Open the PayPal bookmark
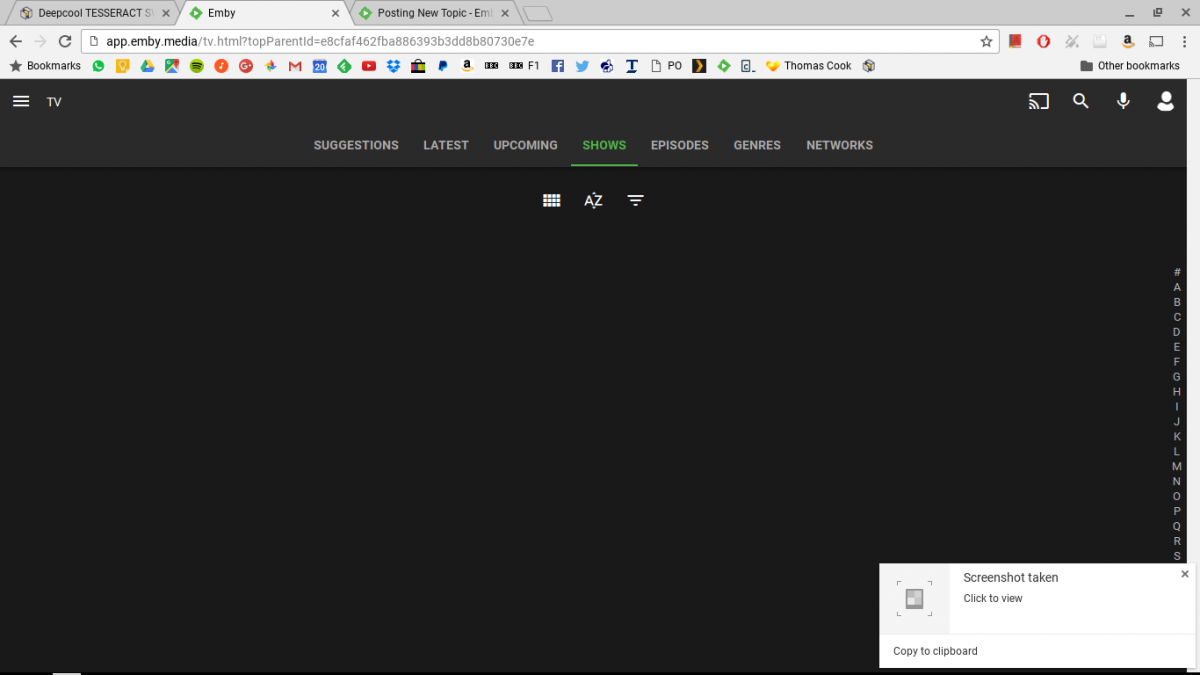The height and width of the screenshot is (675, 1200). click(442, 66)
